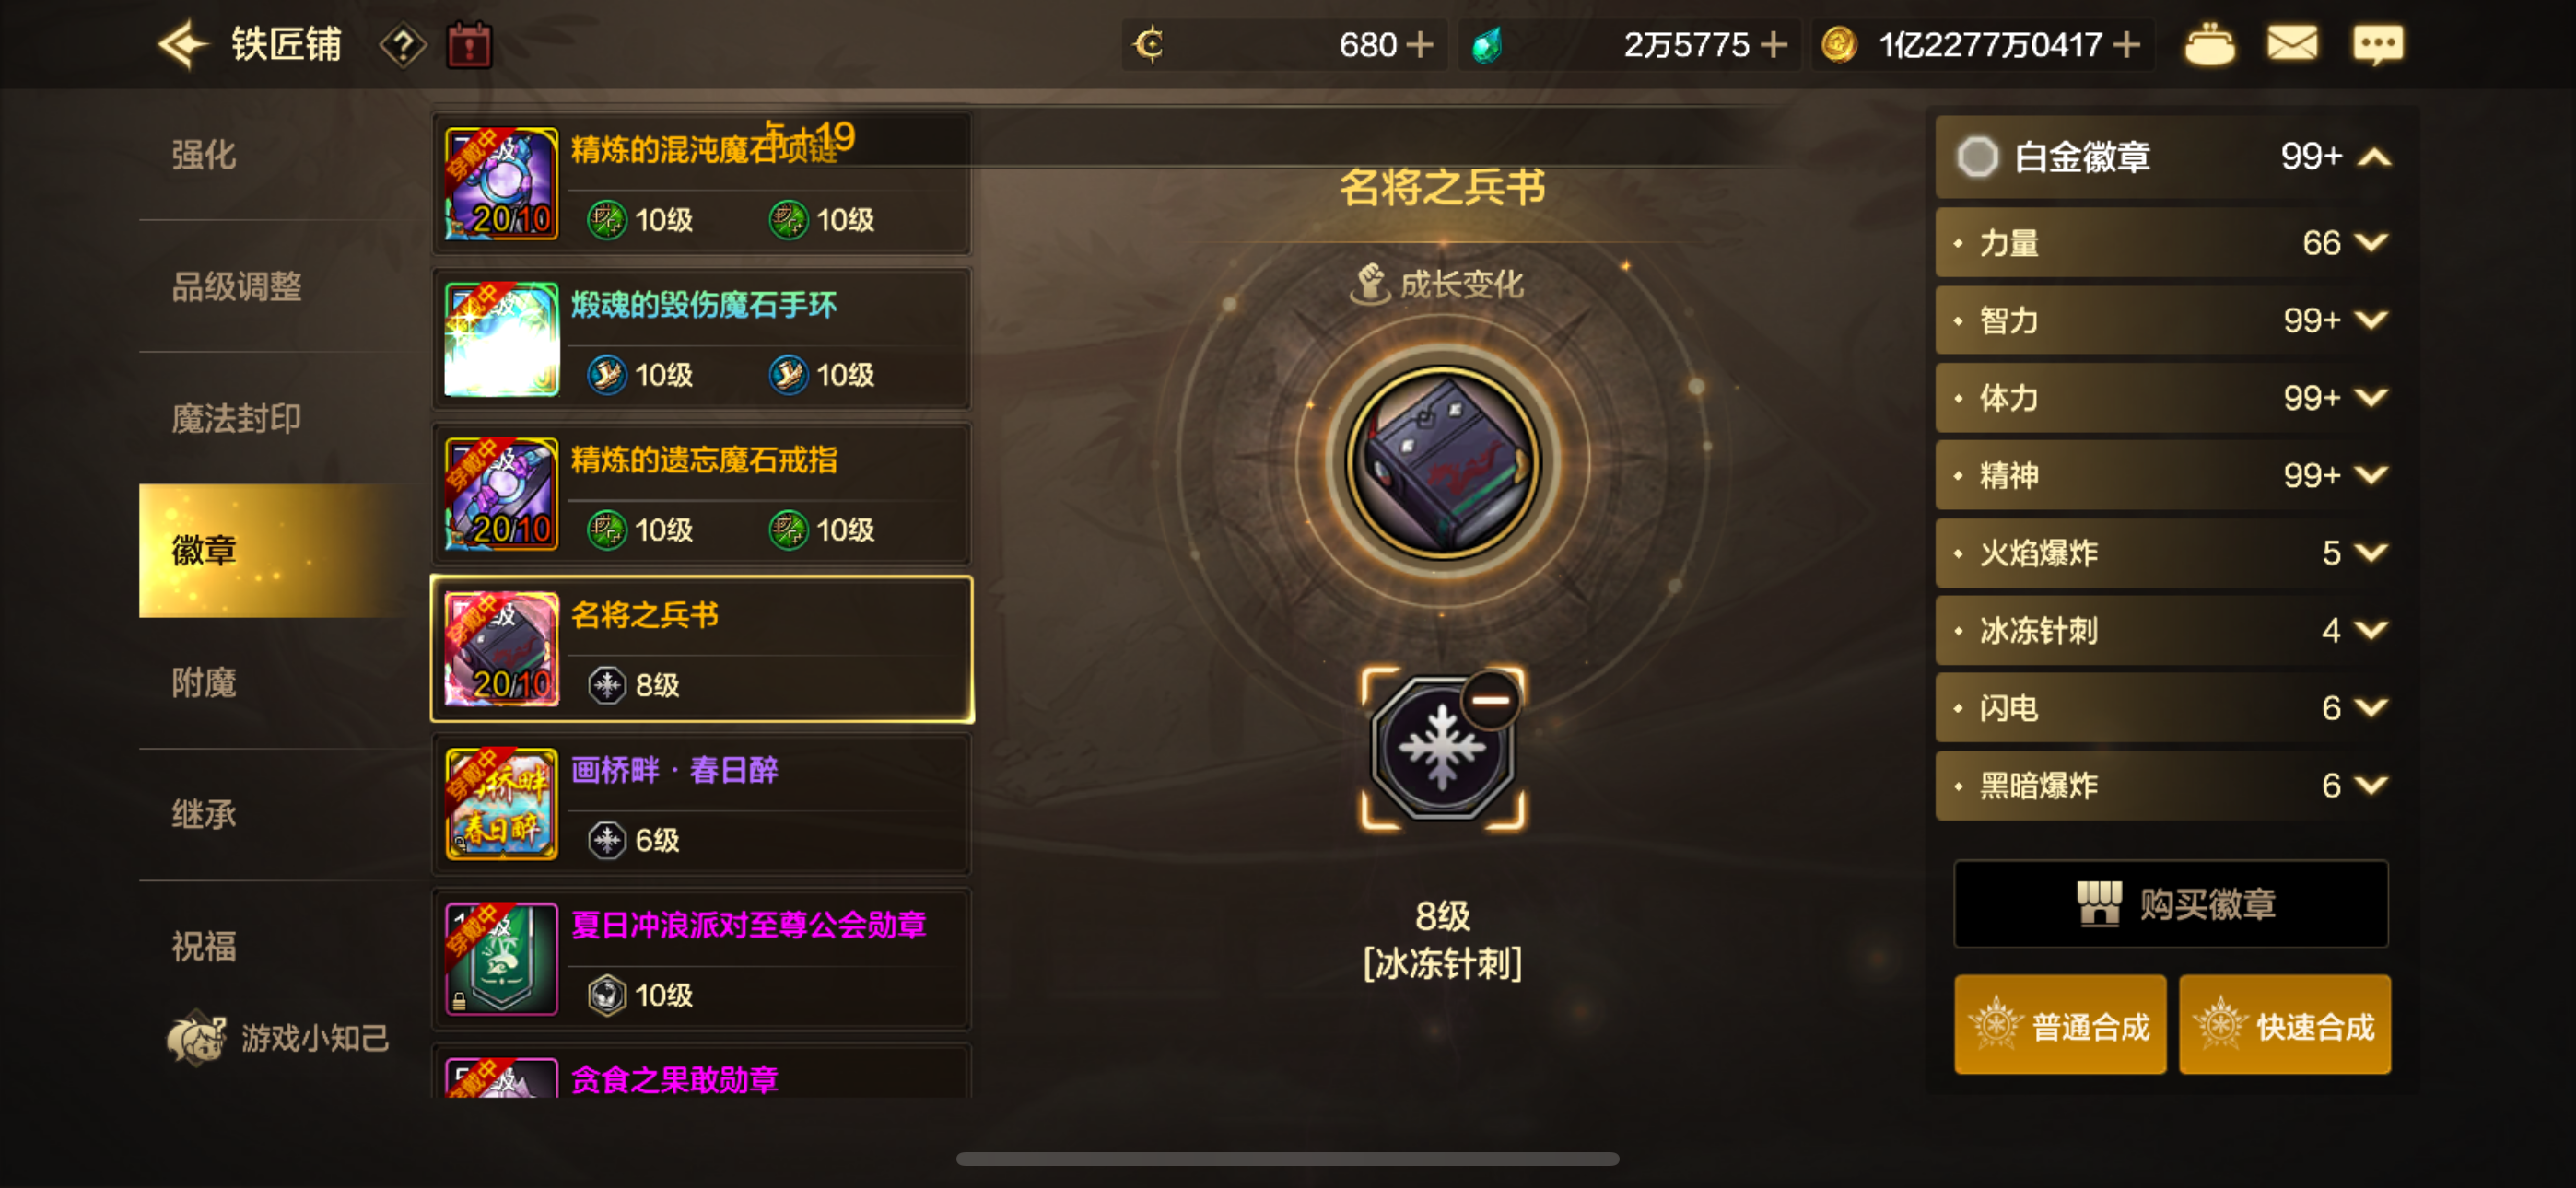2576x1188 pixels.
Task: Open the gold pouch icon
Action: pyautogui.click(x=2209, y=45)
